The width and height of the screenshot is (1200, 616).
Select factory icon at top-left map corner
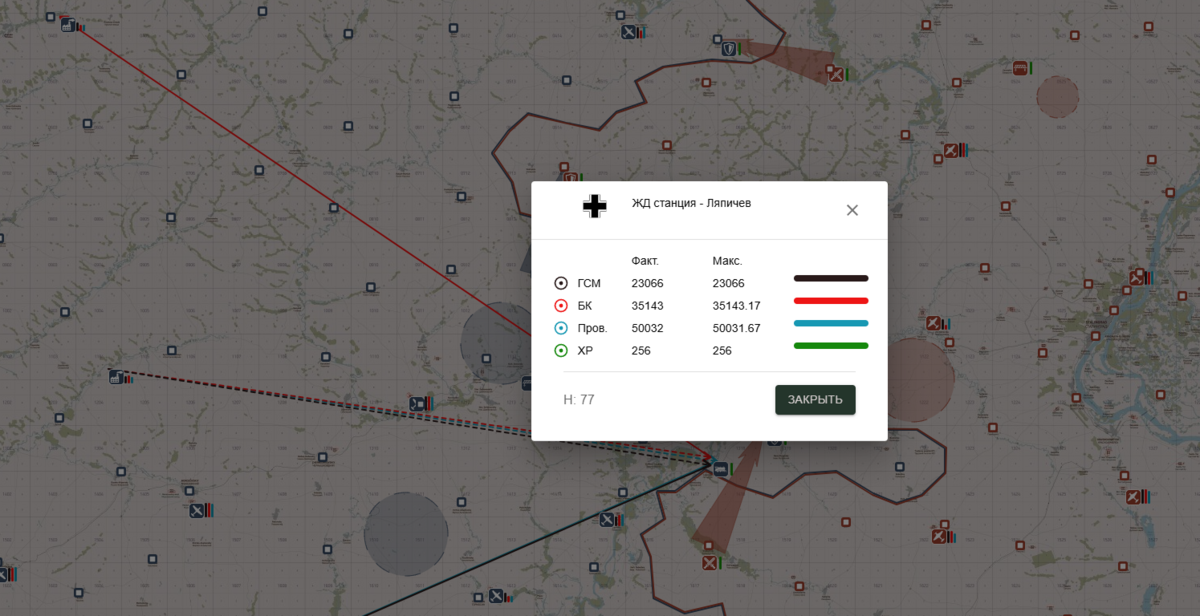pos(67,24)
